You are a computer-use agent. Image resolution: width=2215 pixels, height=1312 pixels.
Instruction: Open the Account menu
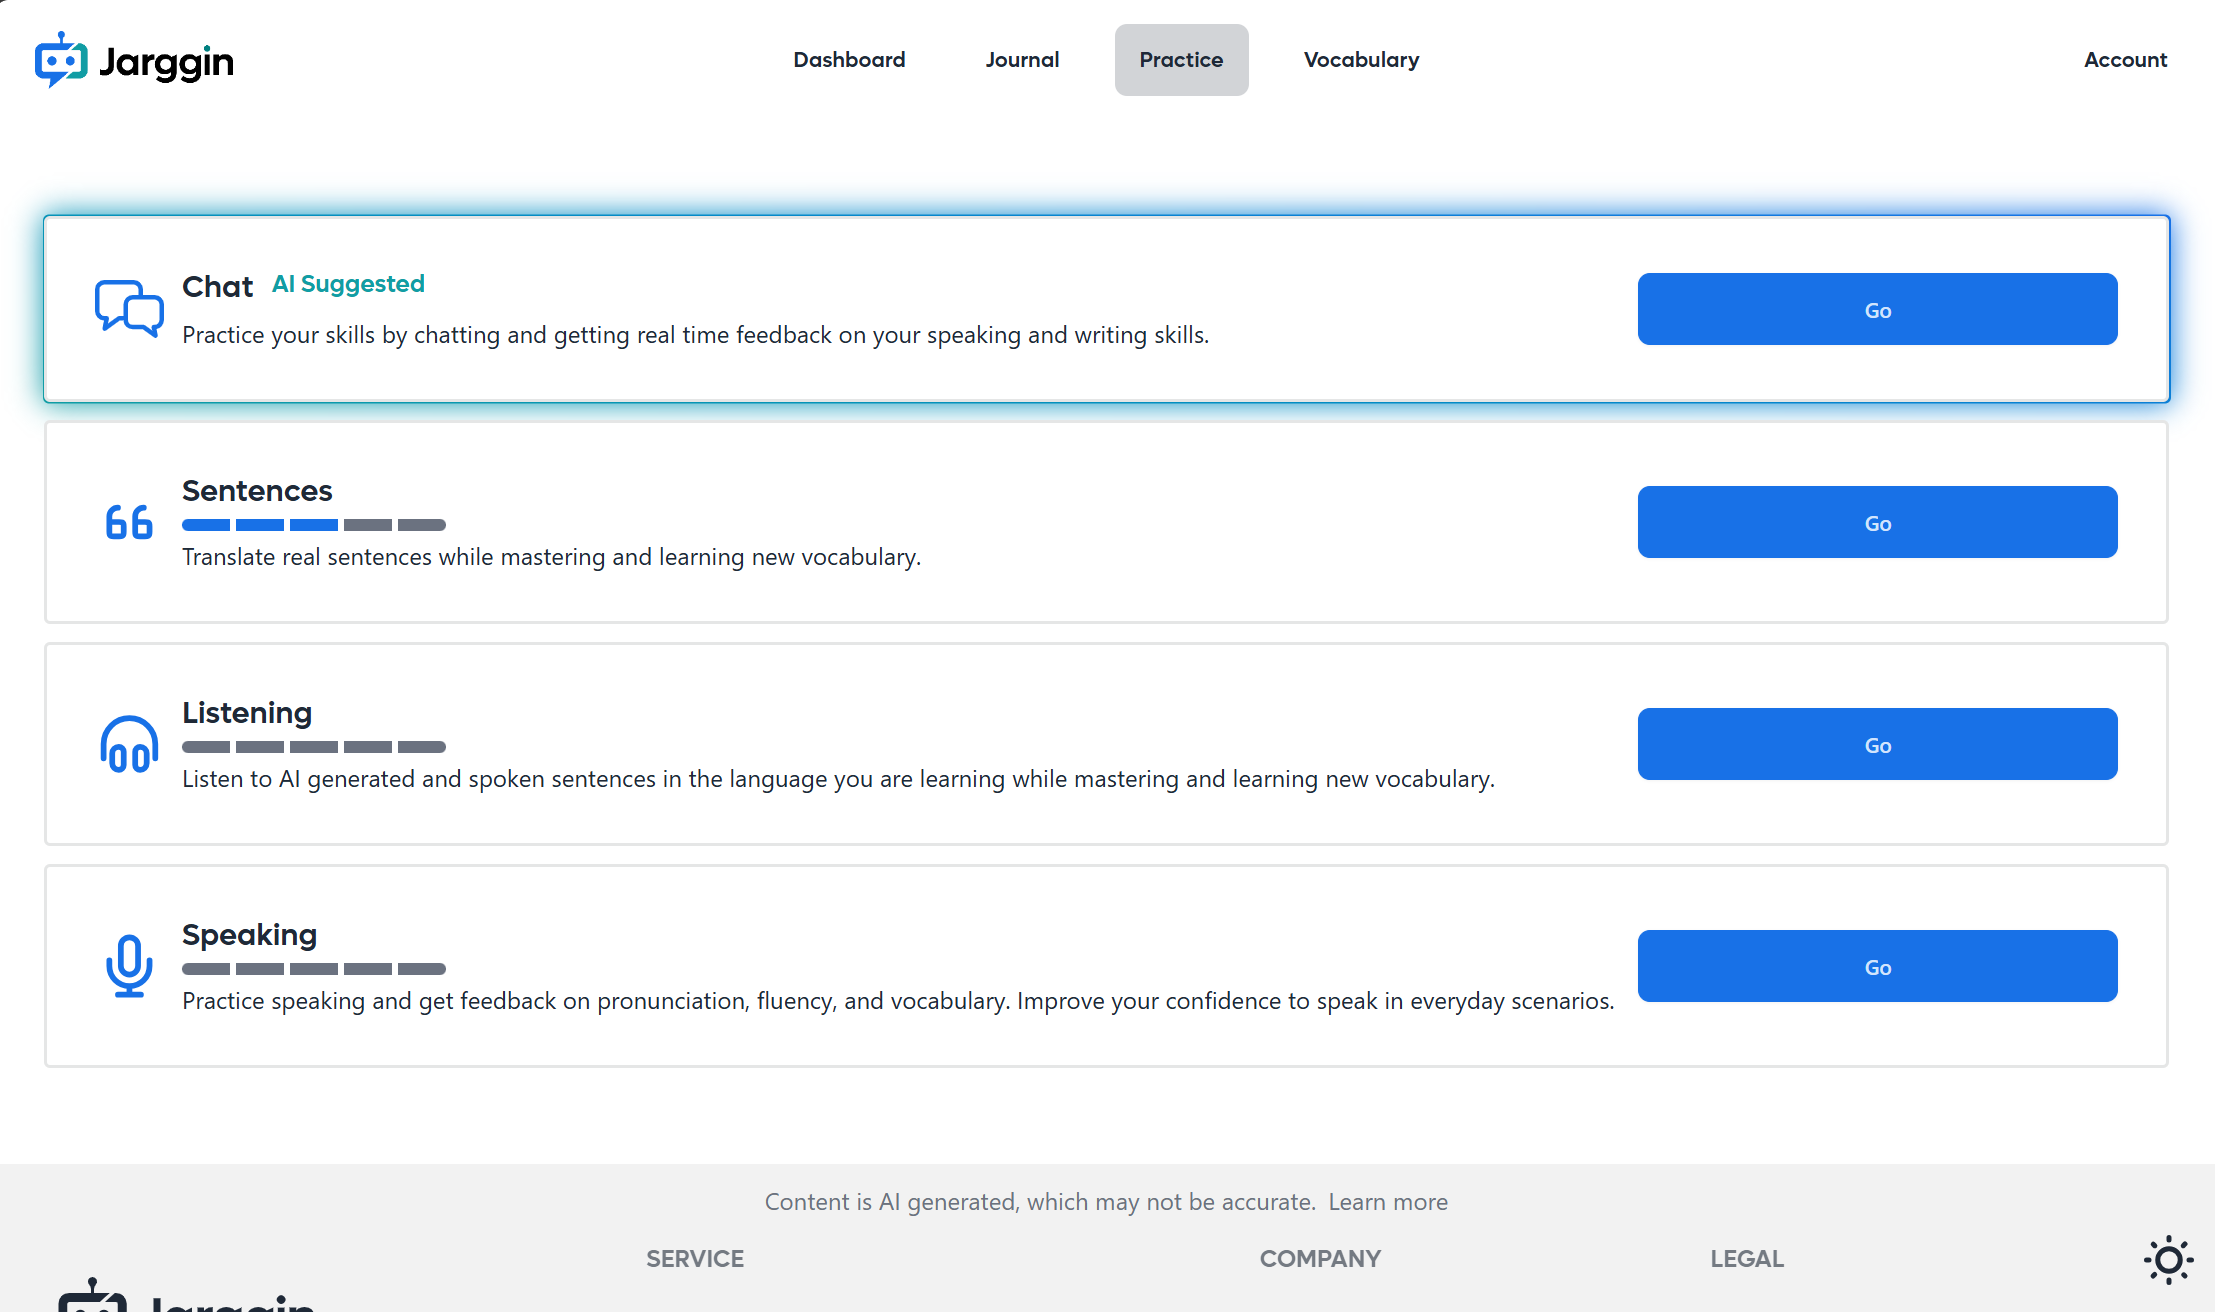pos(2125,60)
